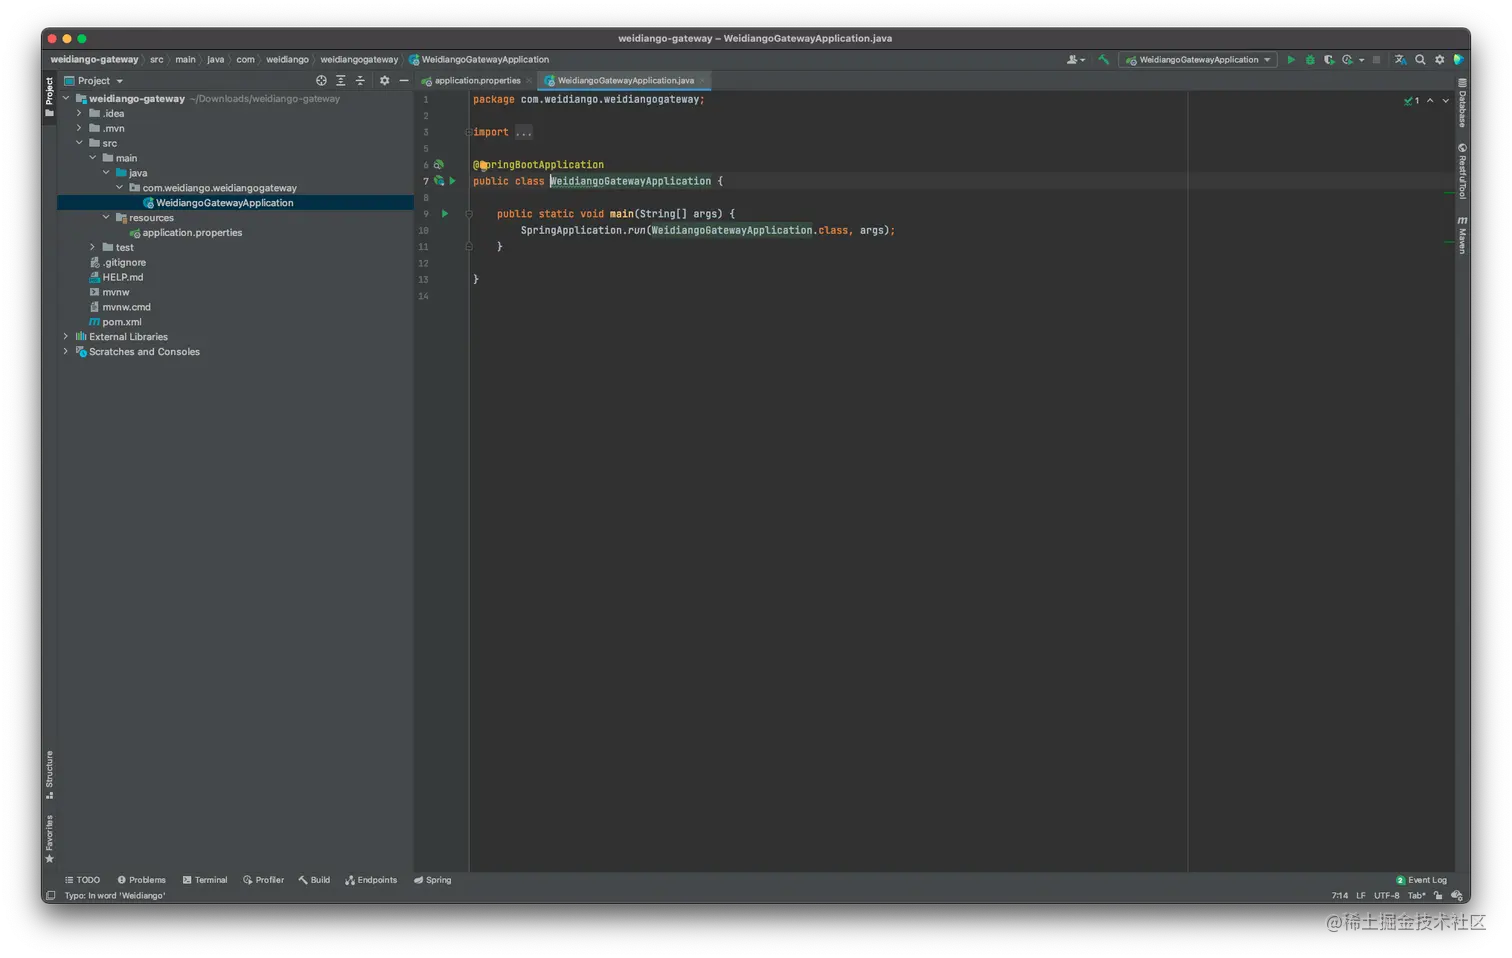The image size is (1512, 958).
Task: Click UTF-8 encoding in status bar
Action: 1386,895
